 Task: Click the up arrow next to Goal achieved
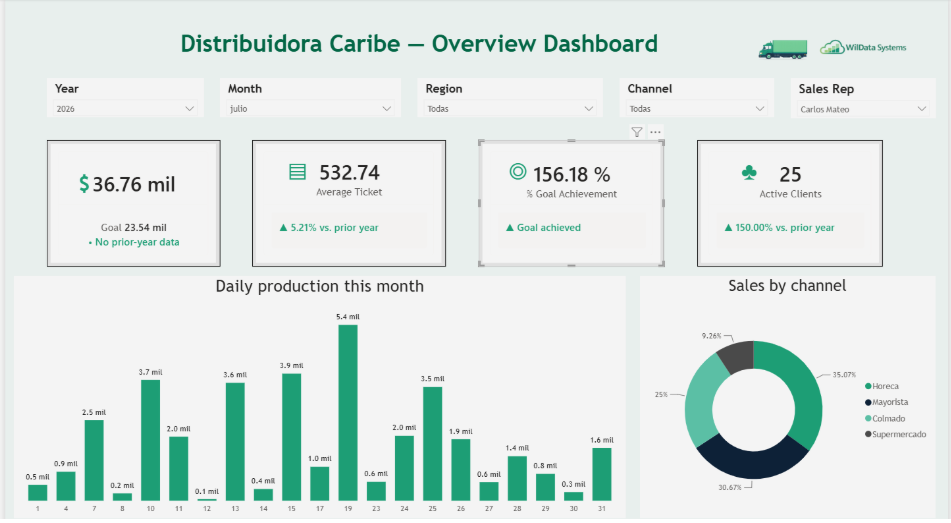point(509,228)
